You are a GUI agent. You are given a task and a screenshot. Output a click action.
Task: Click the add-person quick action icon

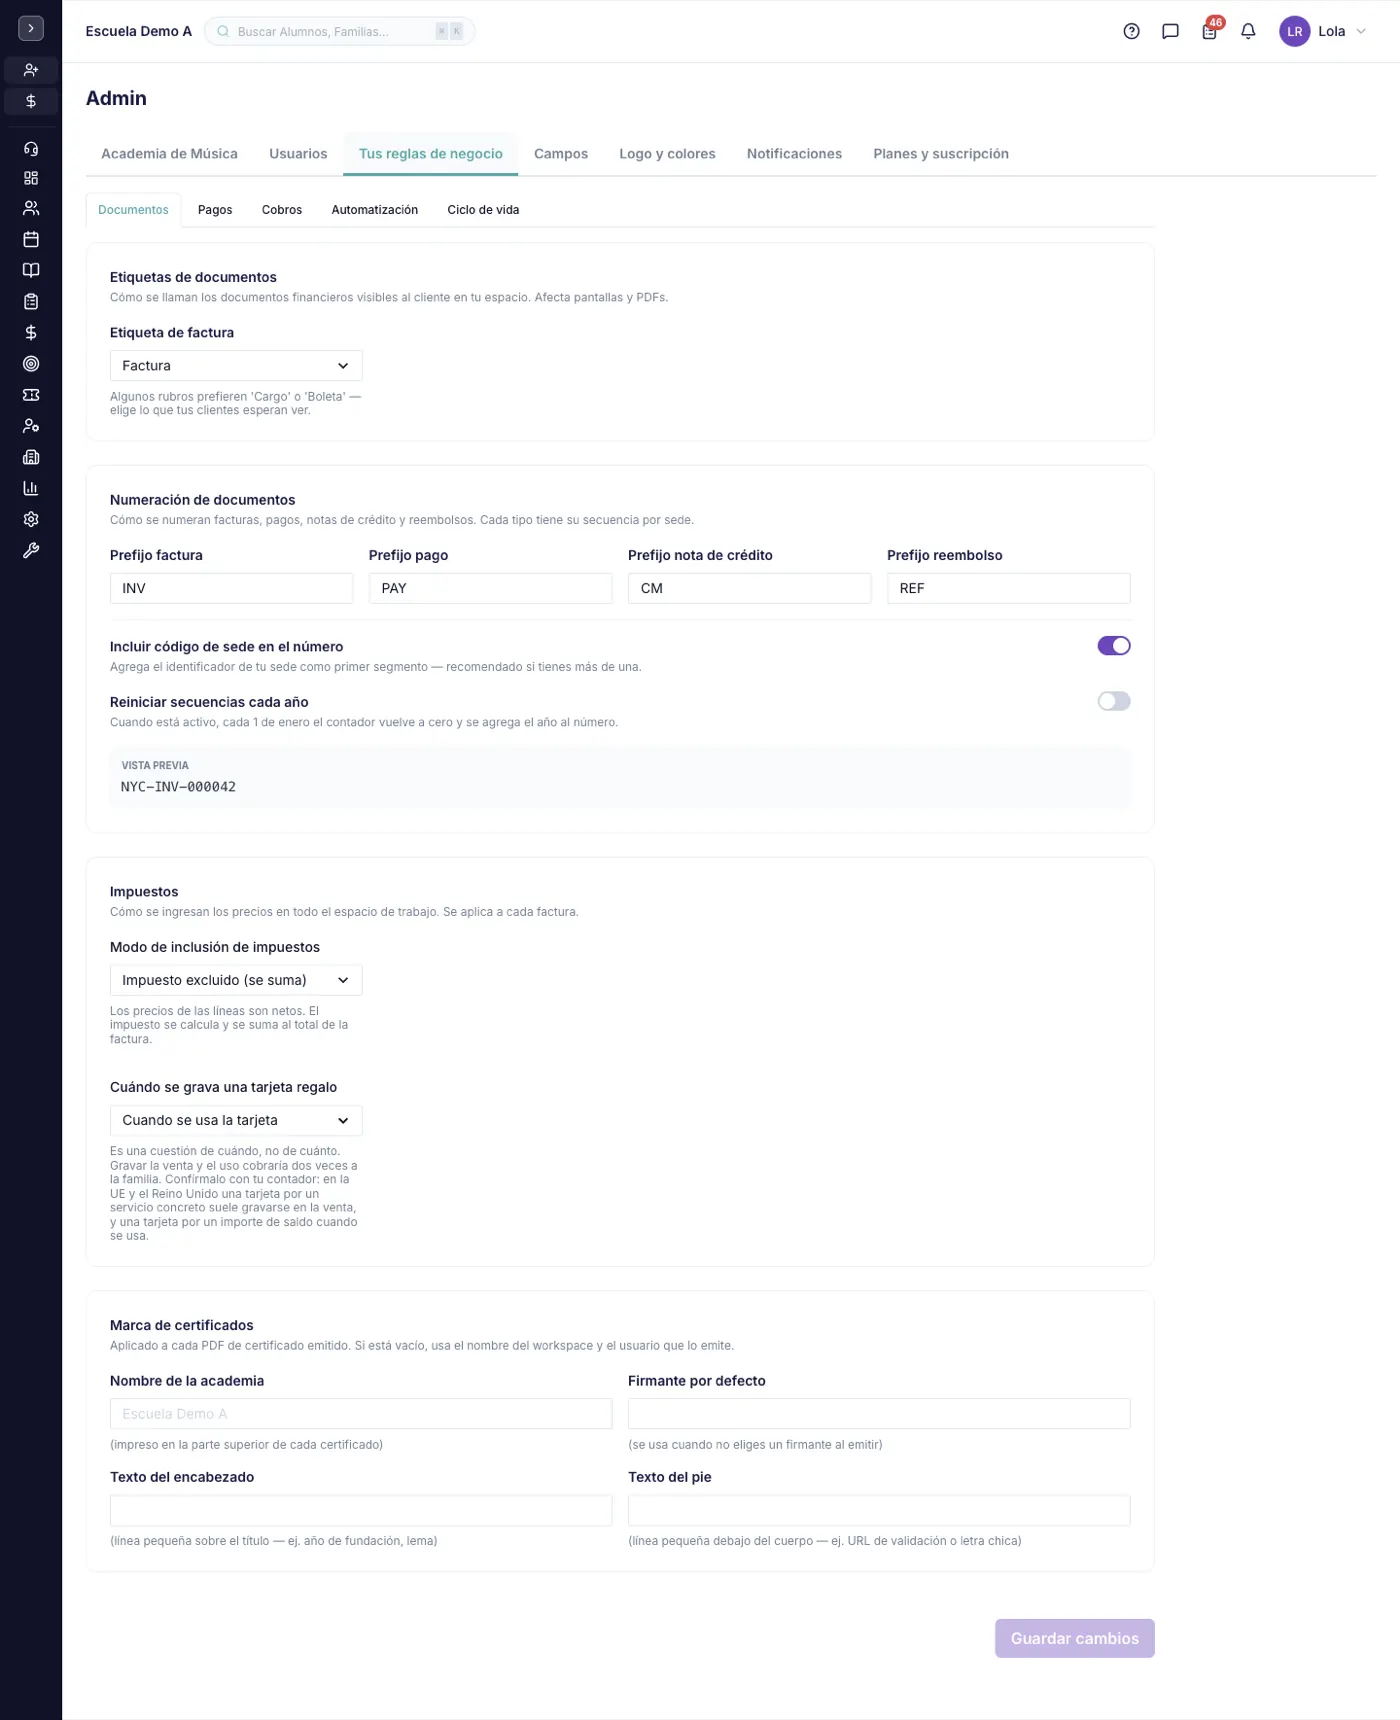click(x=31, y=70)
